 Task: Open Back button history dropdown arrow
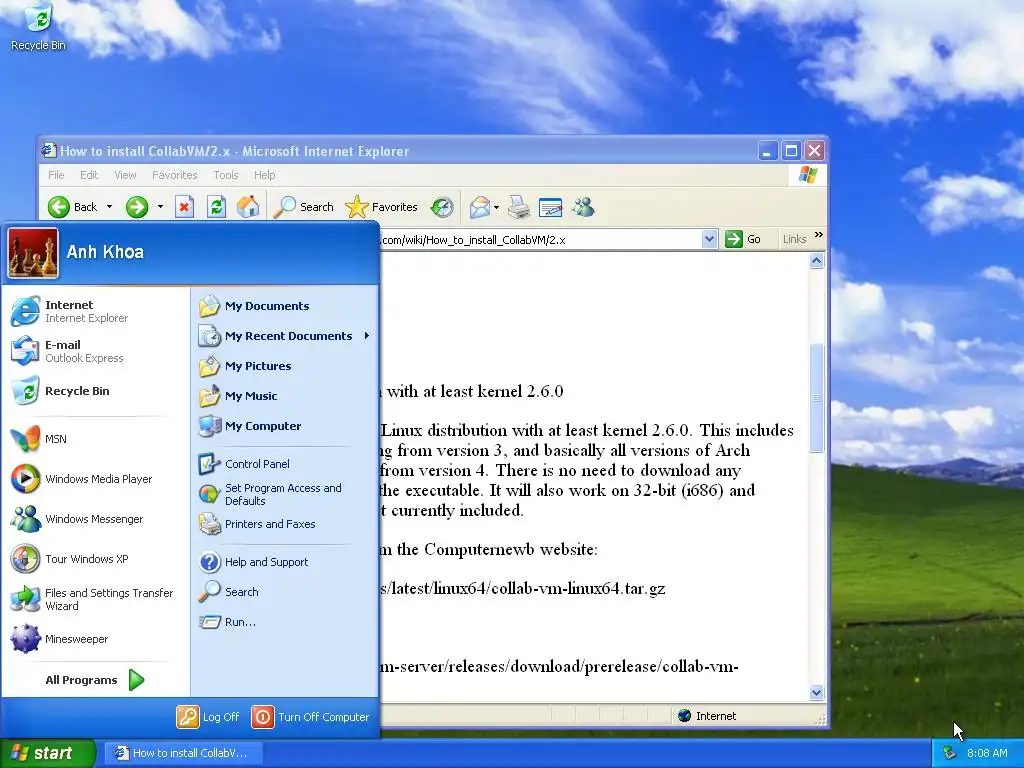(109, 207)
